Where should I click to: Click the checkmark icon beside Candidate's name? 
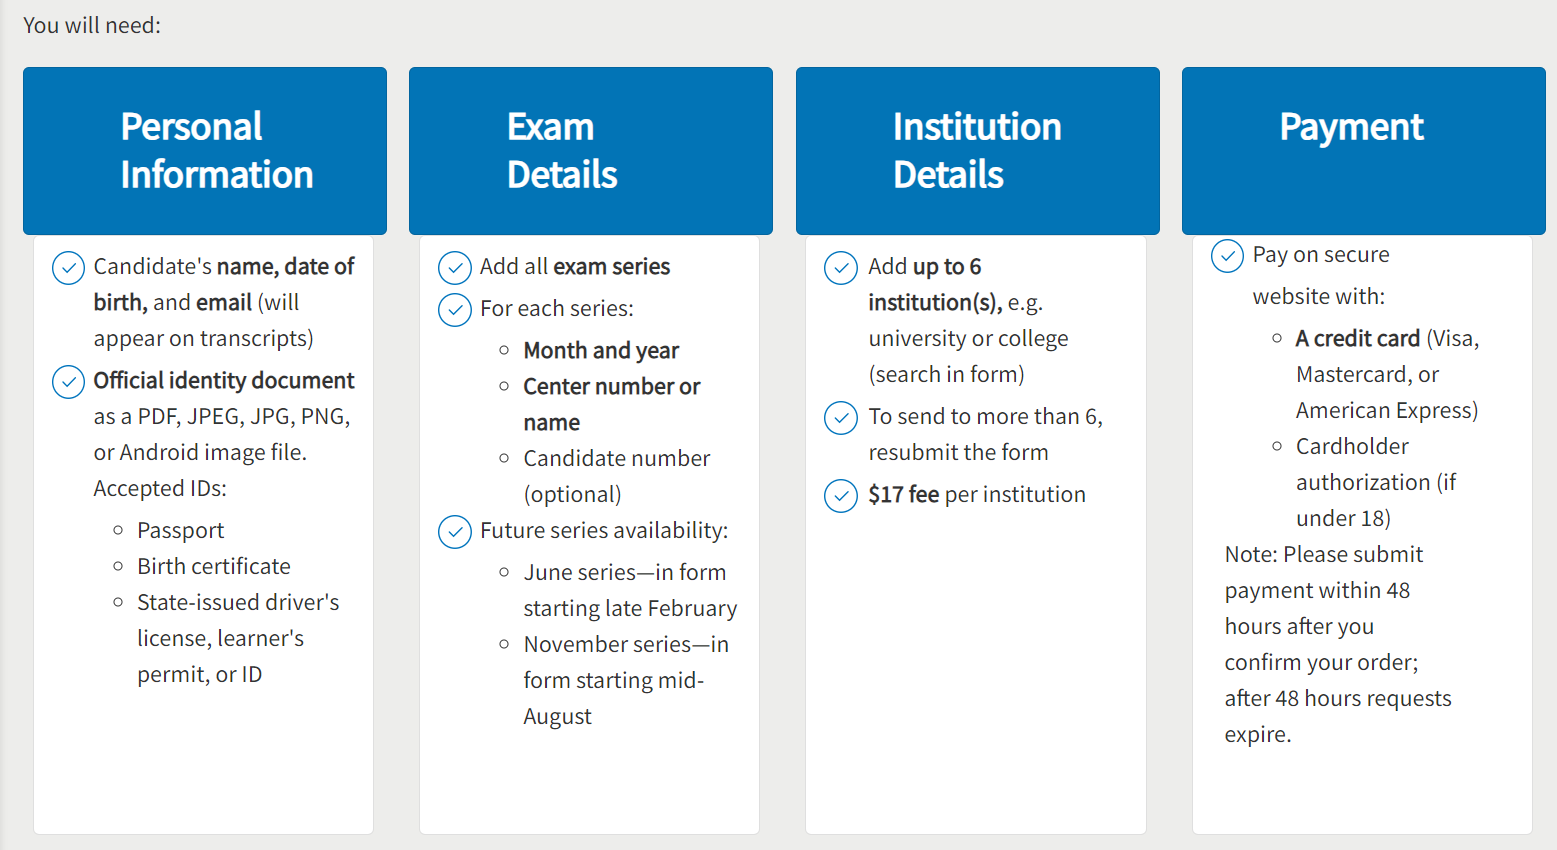click(x=68, y=268)
